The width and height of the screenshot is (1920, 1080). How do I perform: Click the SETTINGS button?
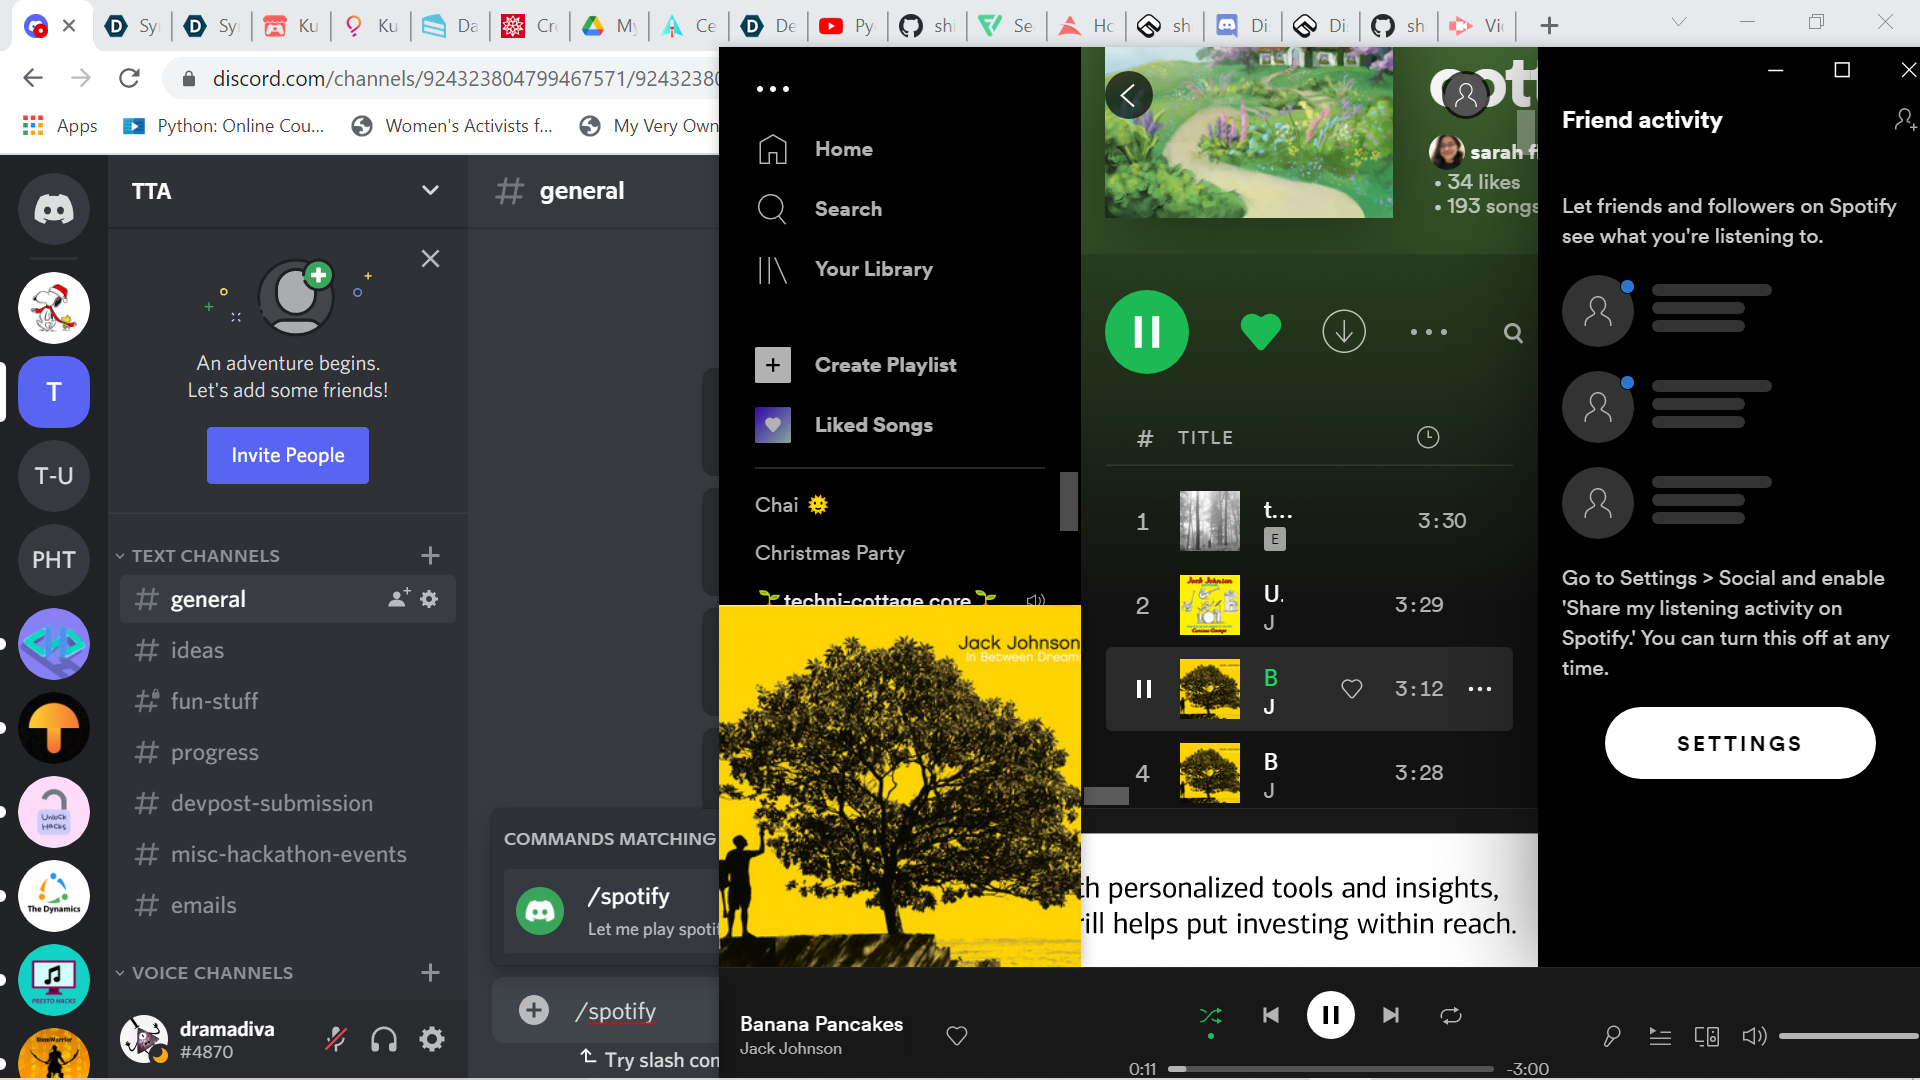(x=1739, y=744)
